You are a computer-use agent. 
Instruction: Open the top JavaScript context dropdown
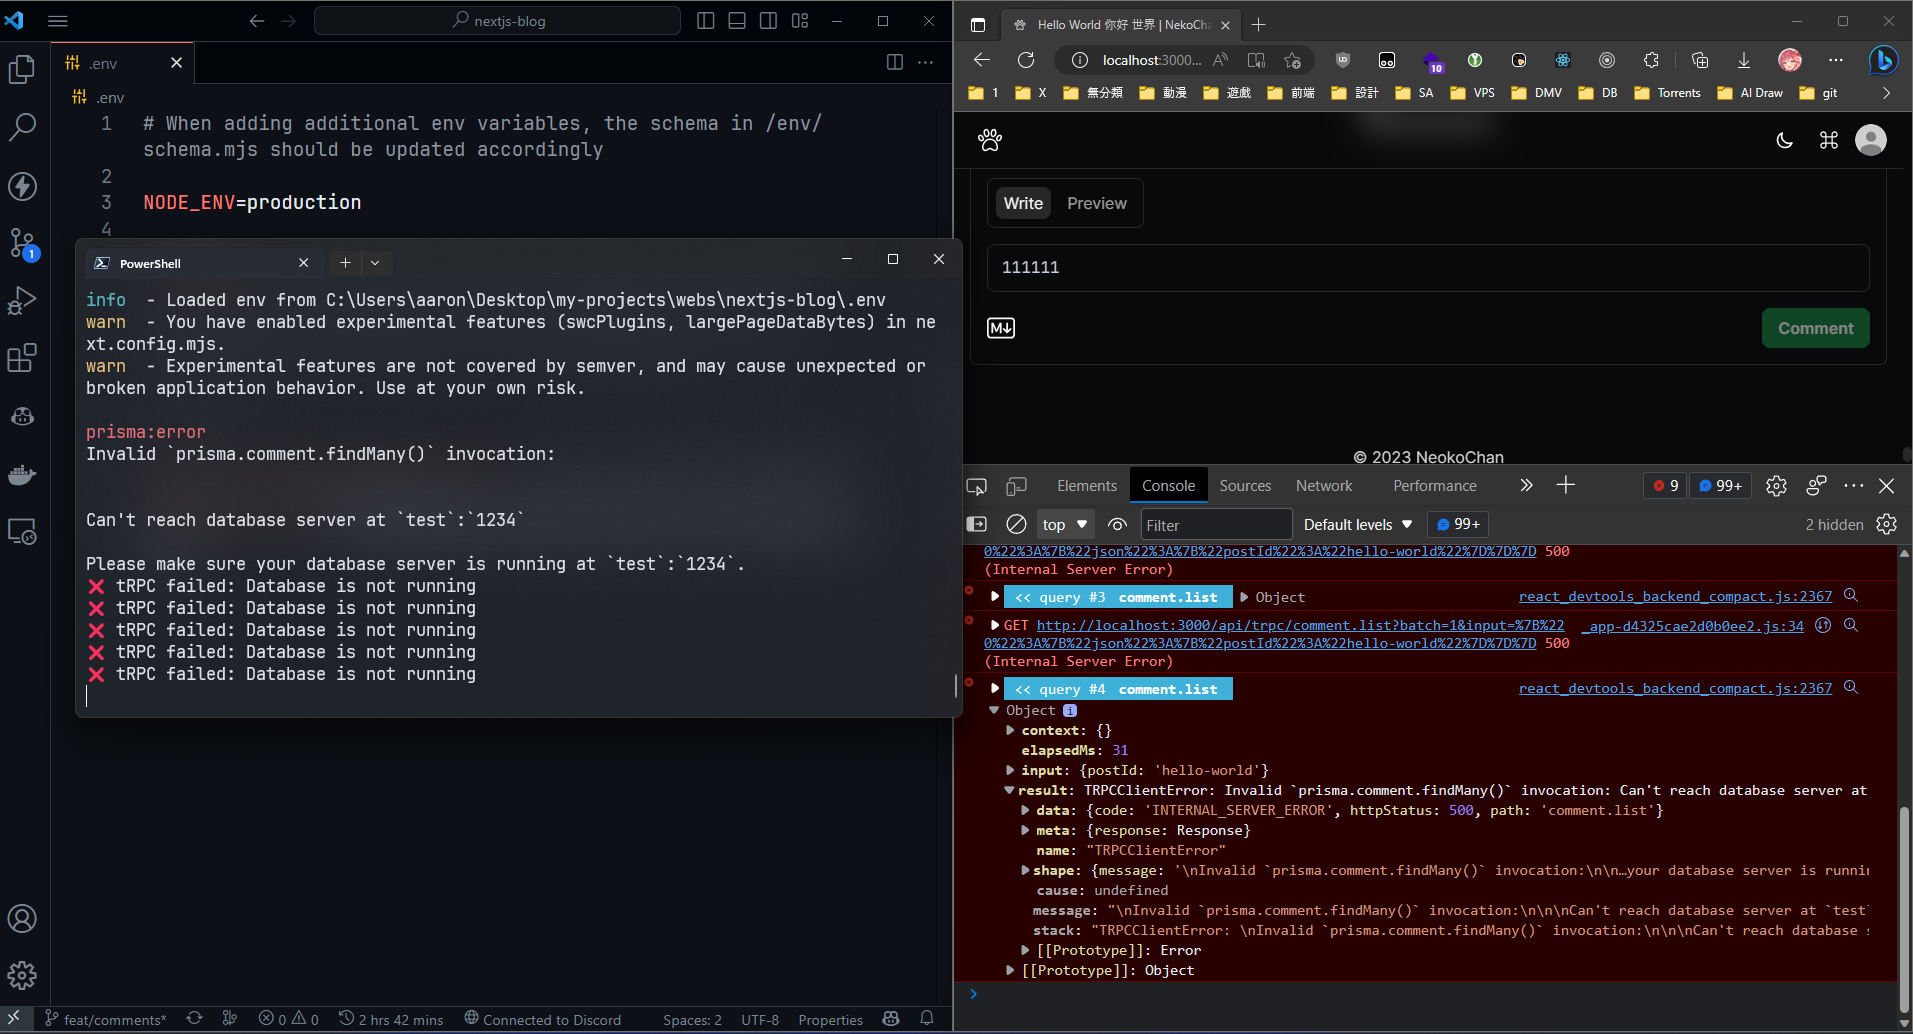1064,524
